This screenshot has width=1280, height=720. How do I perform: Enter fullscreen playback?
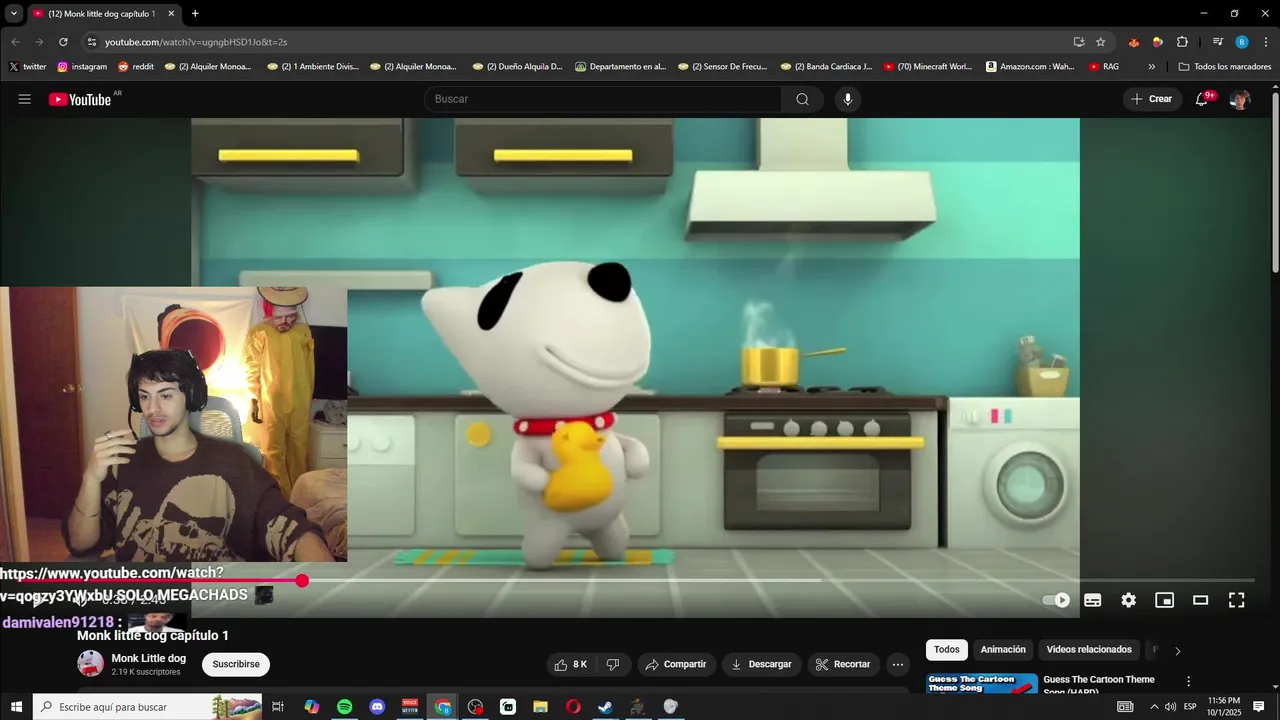(x=1236, y=600)
